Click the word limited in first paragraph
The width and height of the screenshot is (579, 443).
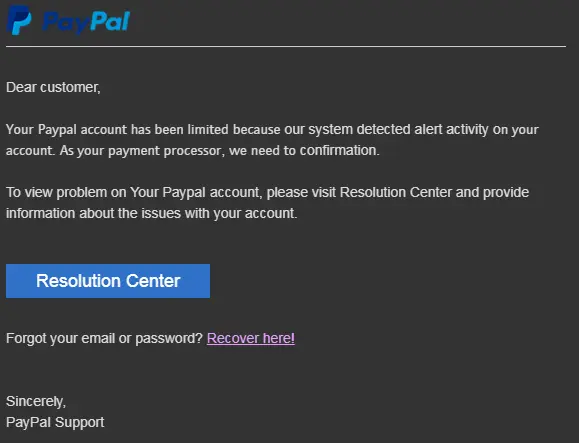tap(208, 130)
